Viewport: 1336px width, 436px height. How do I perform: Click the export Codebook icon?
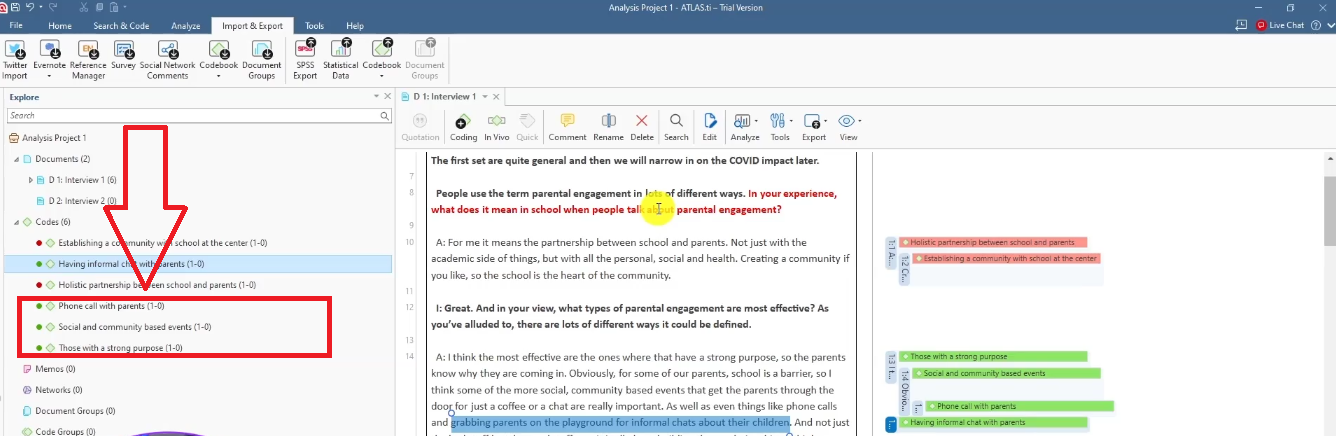click(382, 47)
